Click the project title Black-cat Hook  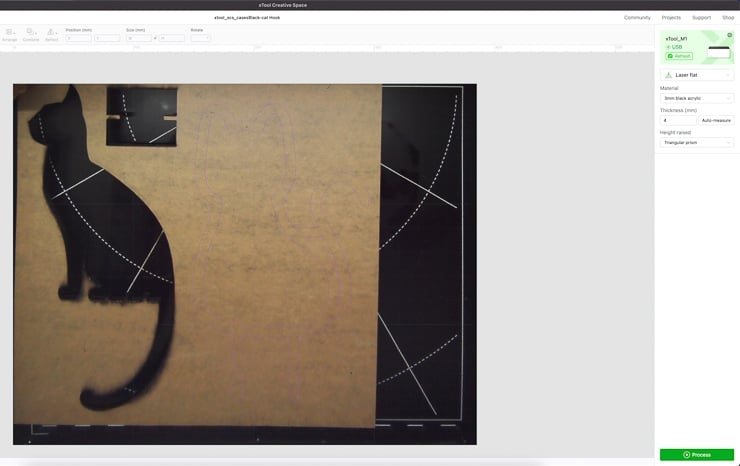(x=247, y=17)
